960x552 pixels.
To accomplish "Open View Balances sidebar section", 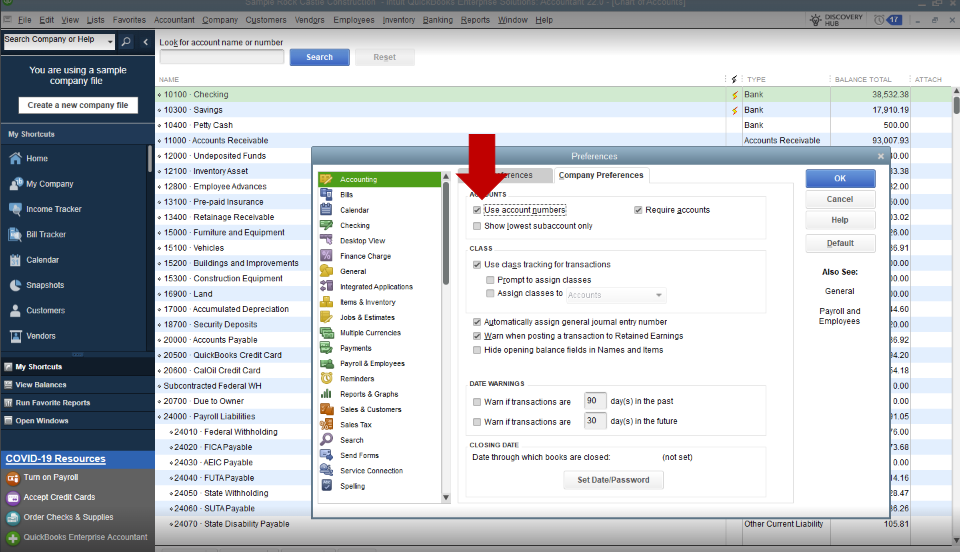I will [77, 385].
